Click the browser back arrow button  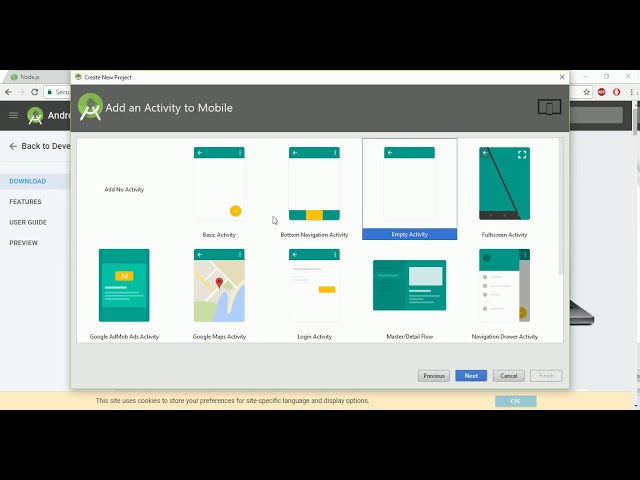9,92
